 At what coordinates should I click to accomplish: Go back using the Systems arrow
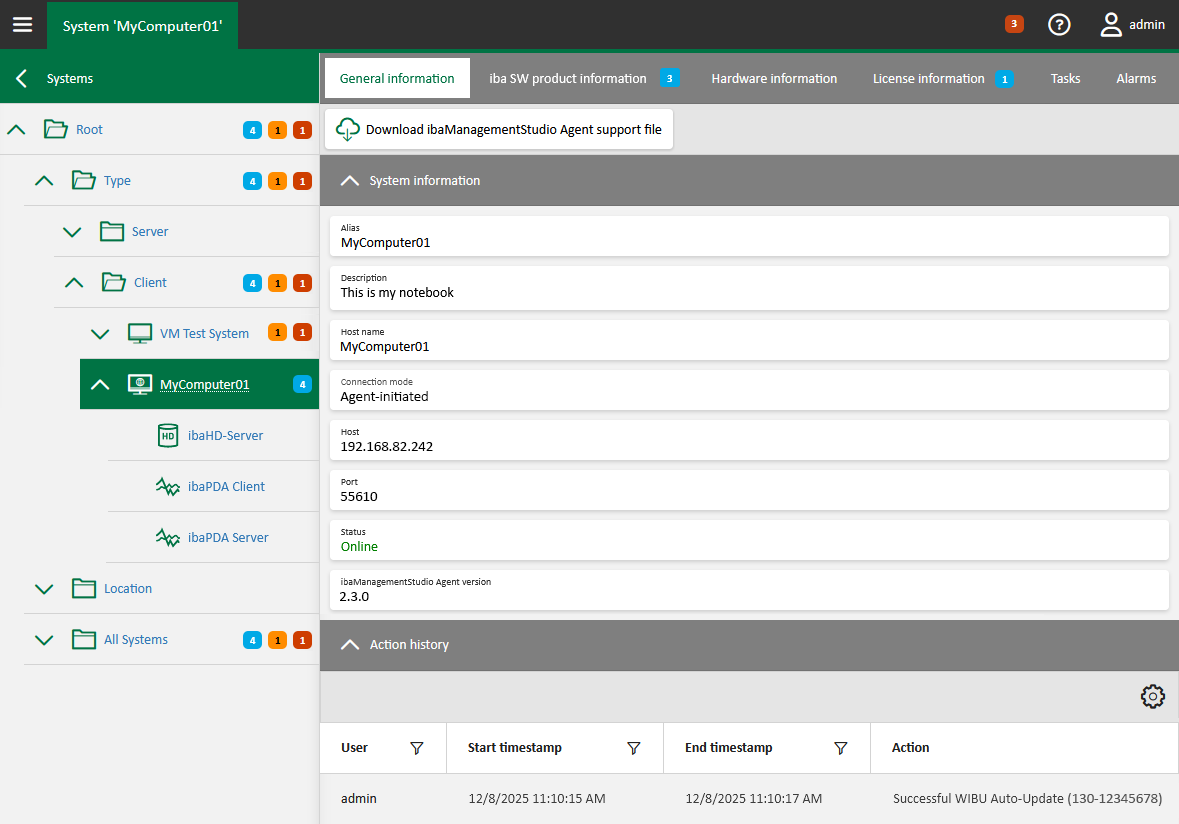coord(22,78)
